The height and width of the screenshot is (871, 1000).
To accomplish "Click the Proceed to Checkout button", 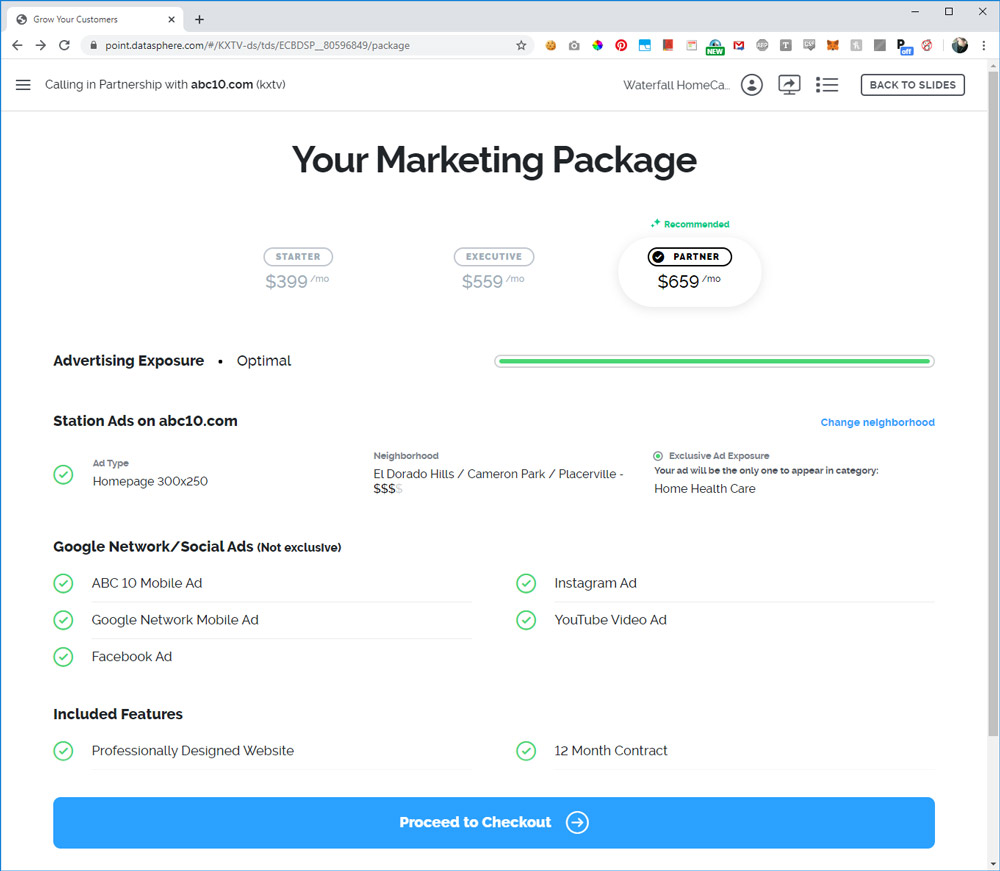I will click(494, 822).
